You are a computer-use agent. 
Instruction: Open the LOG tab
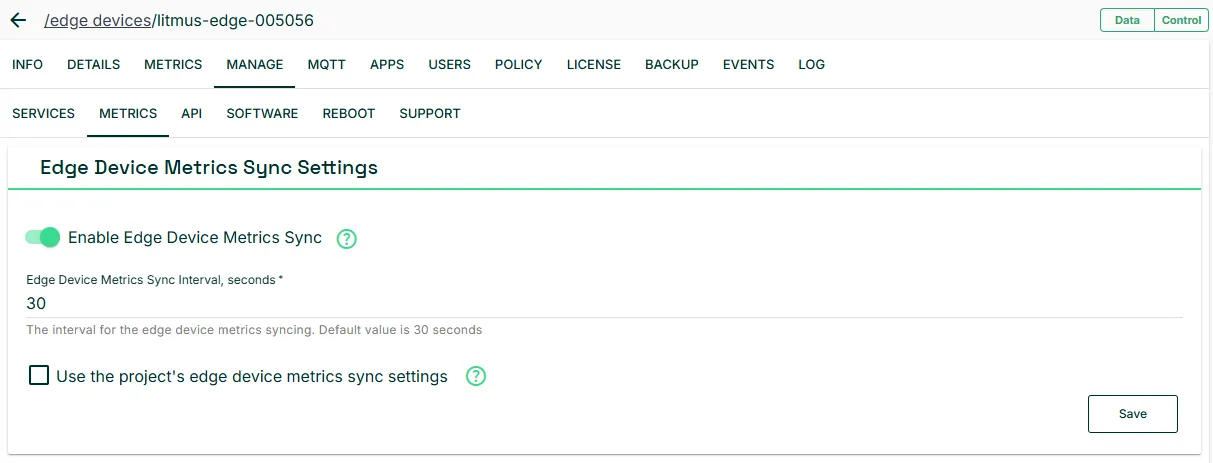click(x=812, y=64)
